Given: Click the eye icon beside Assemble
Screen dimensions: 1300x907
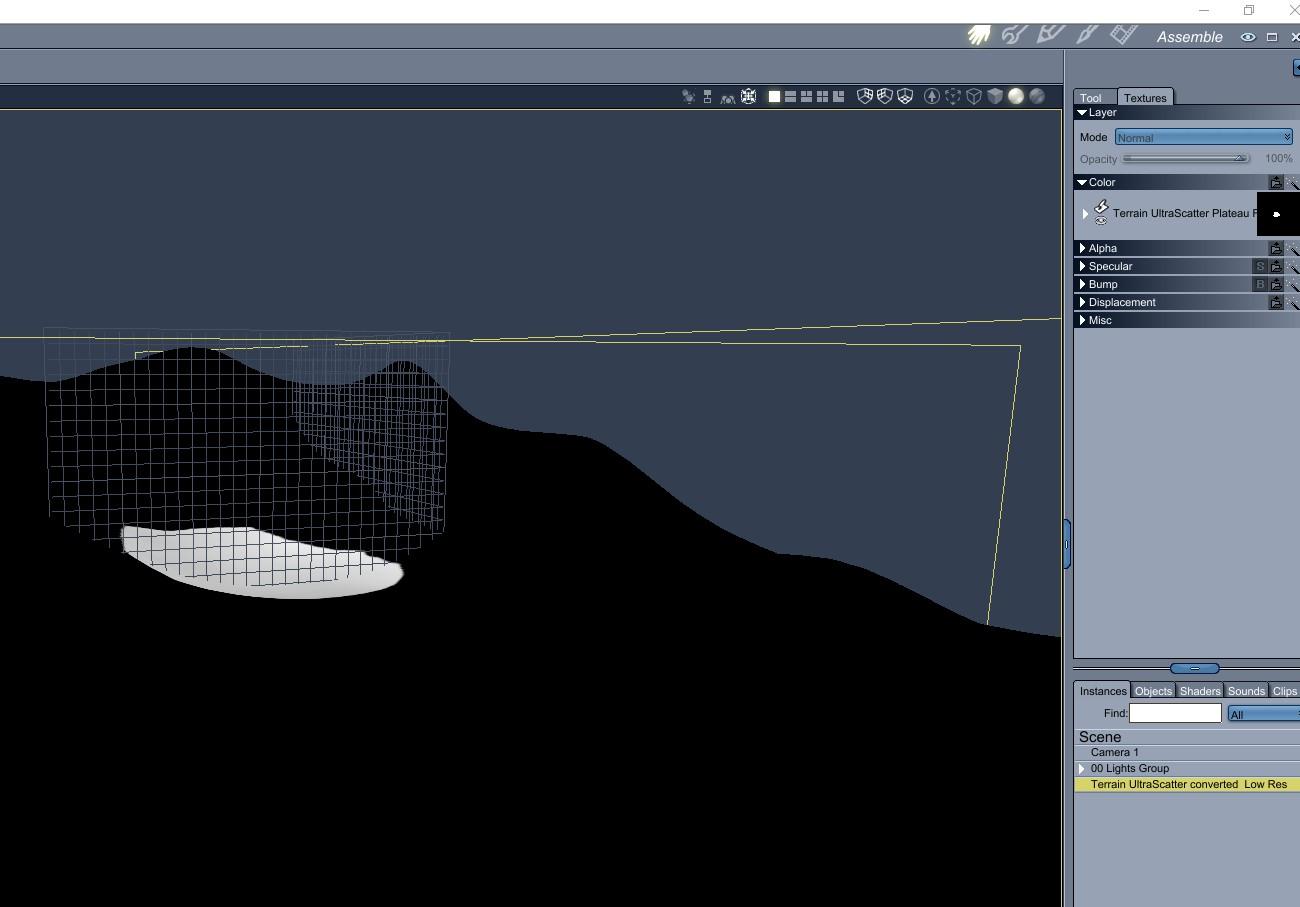Looking at the screenshot, I should (1248, 37).
